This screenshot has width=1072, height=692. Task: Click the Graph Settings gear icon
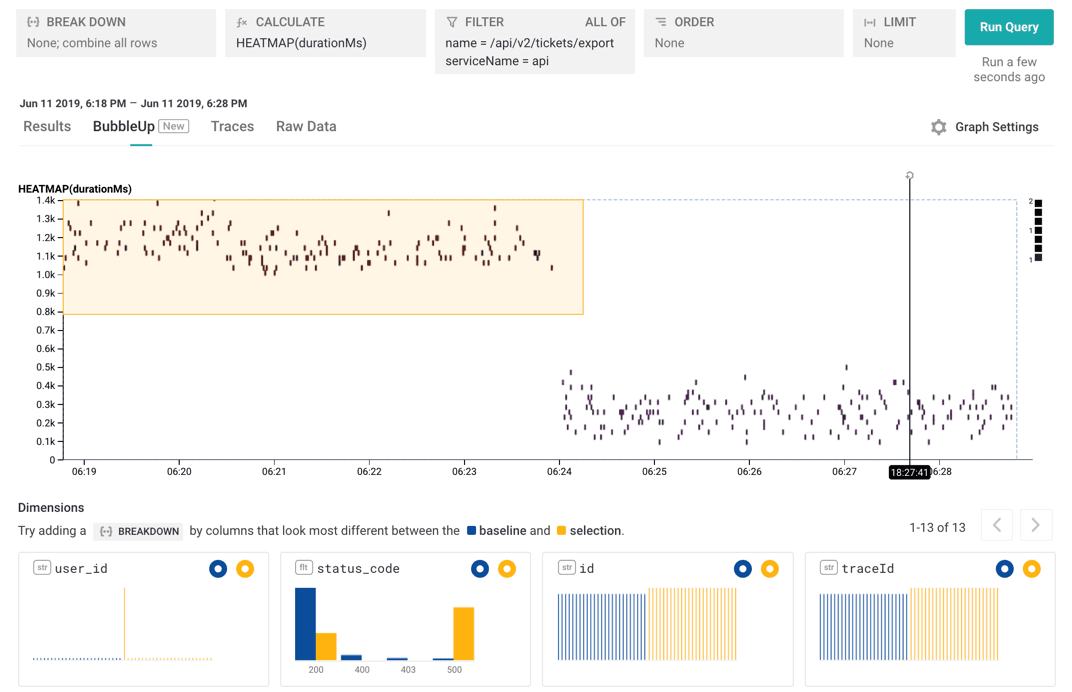tap(938, 127)
